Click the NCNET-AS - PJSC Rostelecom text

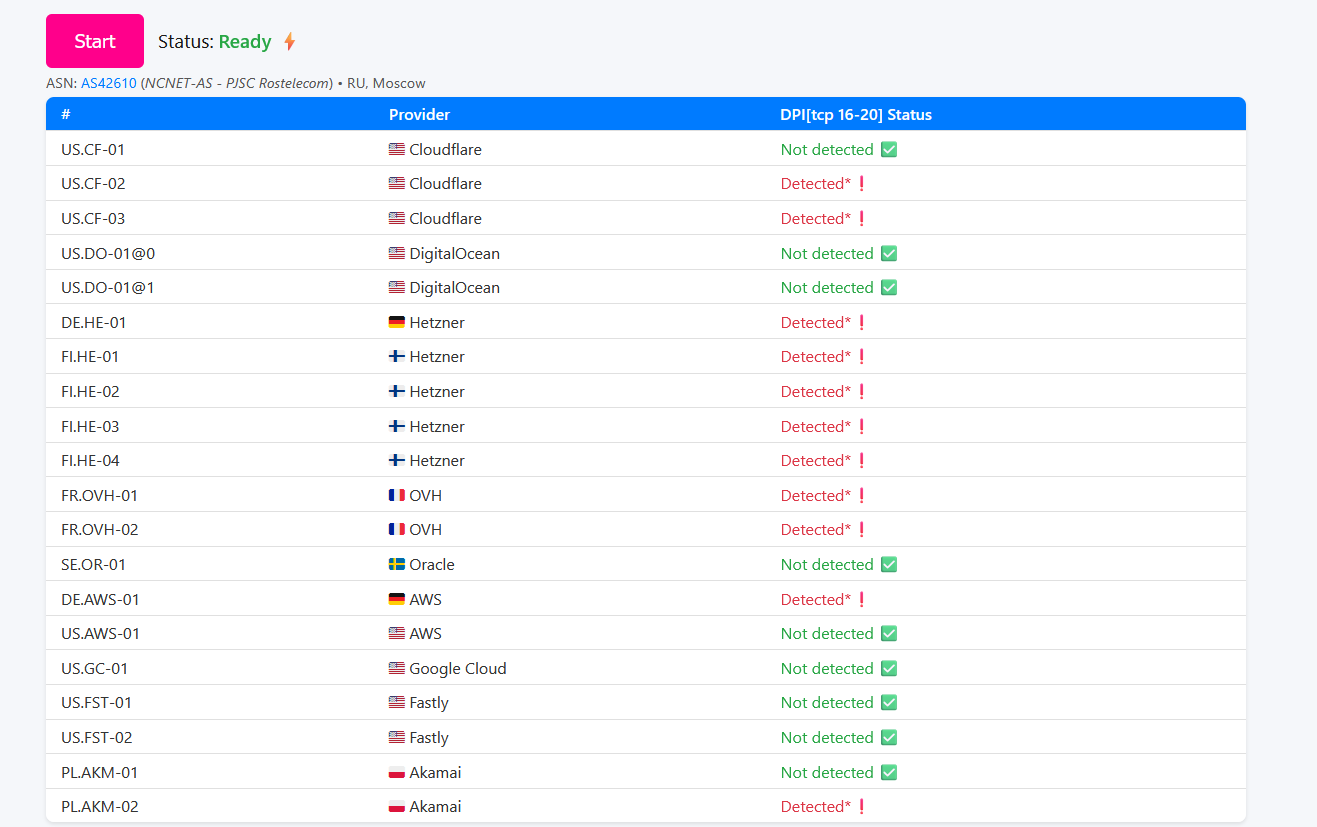pos(237,83)
